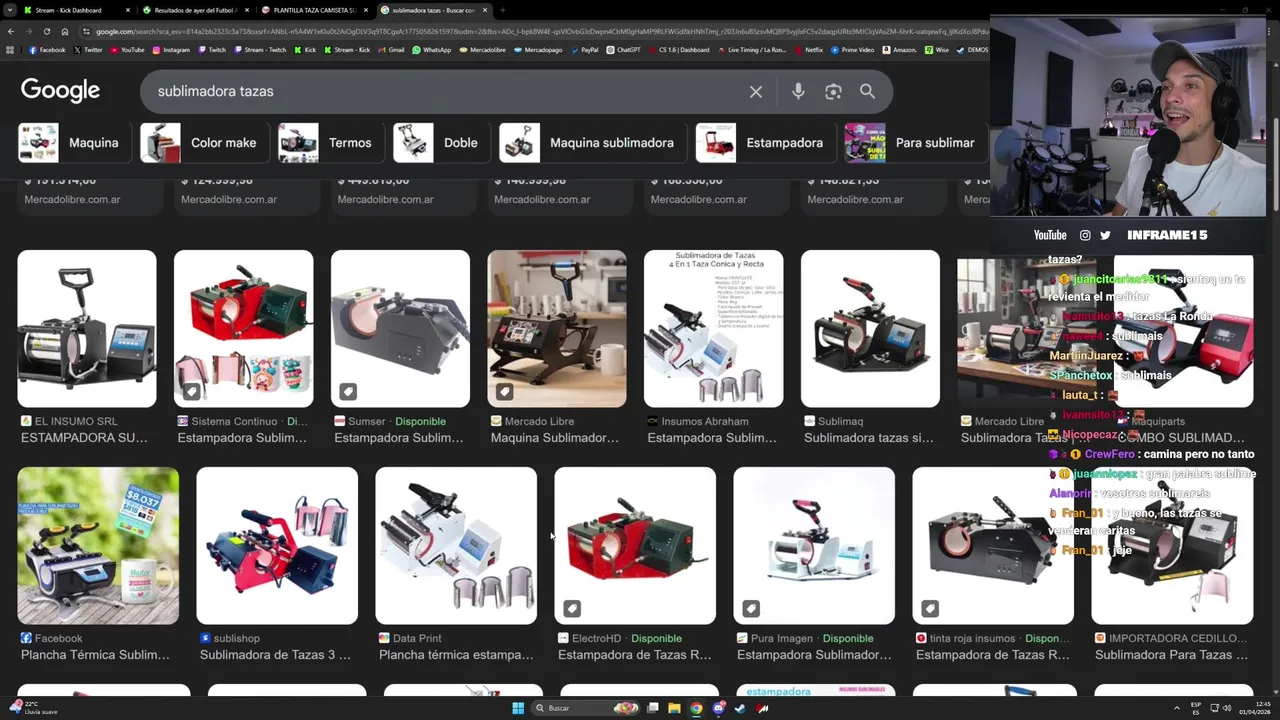Reload the page in Chrome

tap(46, 31)
